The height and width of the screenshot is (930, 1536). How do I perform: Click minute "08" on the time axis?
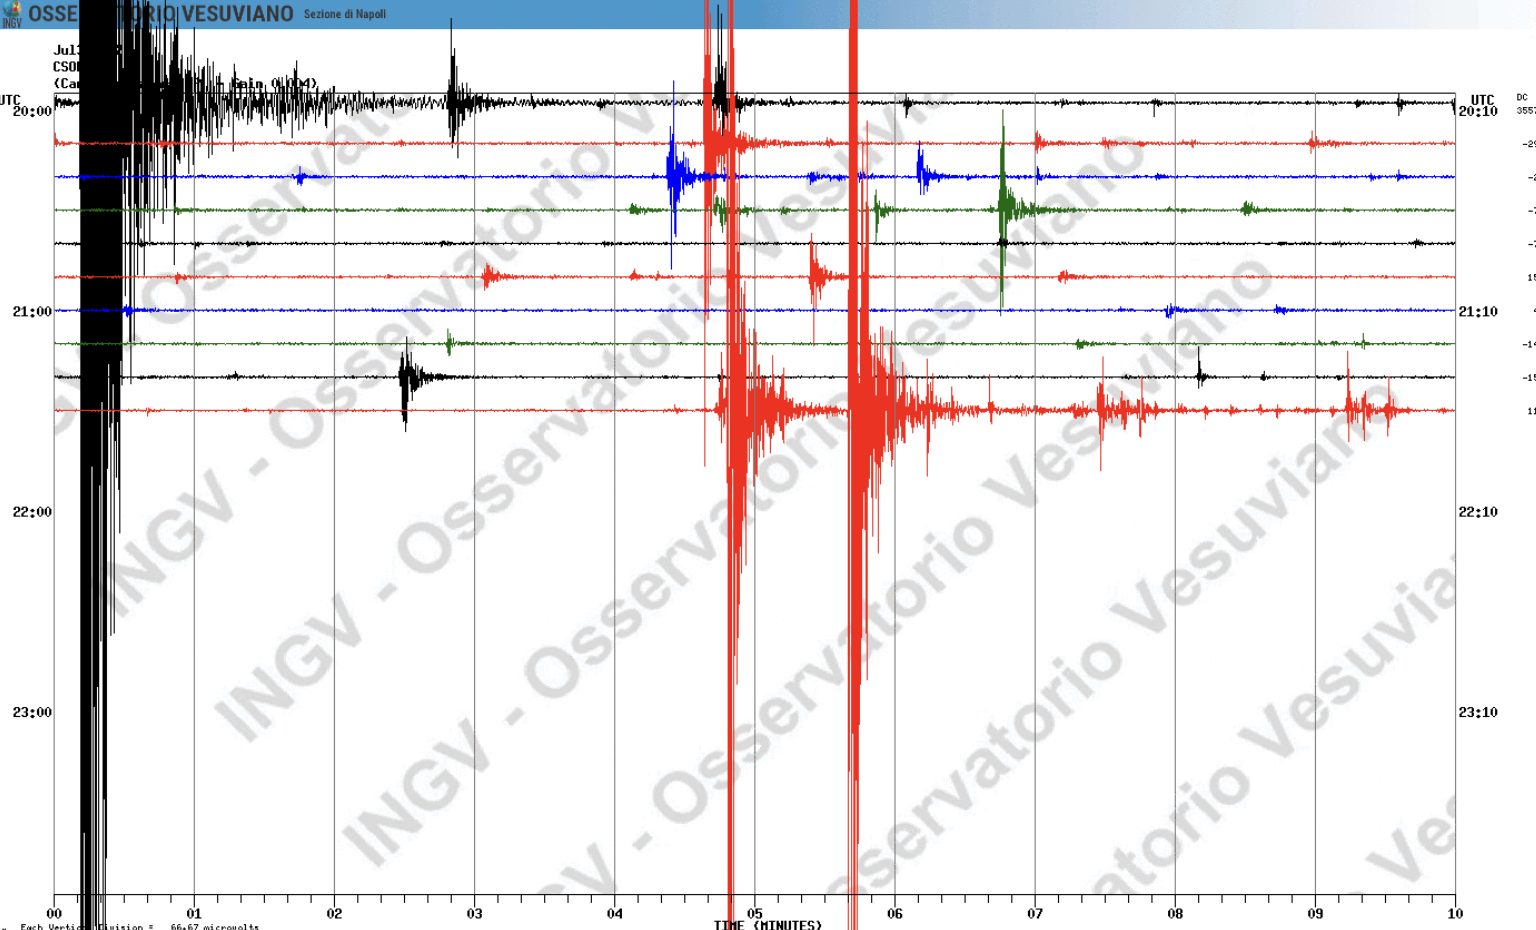(x=1175, y=913)
